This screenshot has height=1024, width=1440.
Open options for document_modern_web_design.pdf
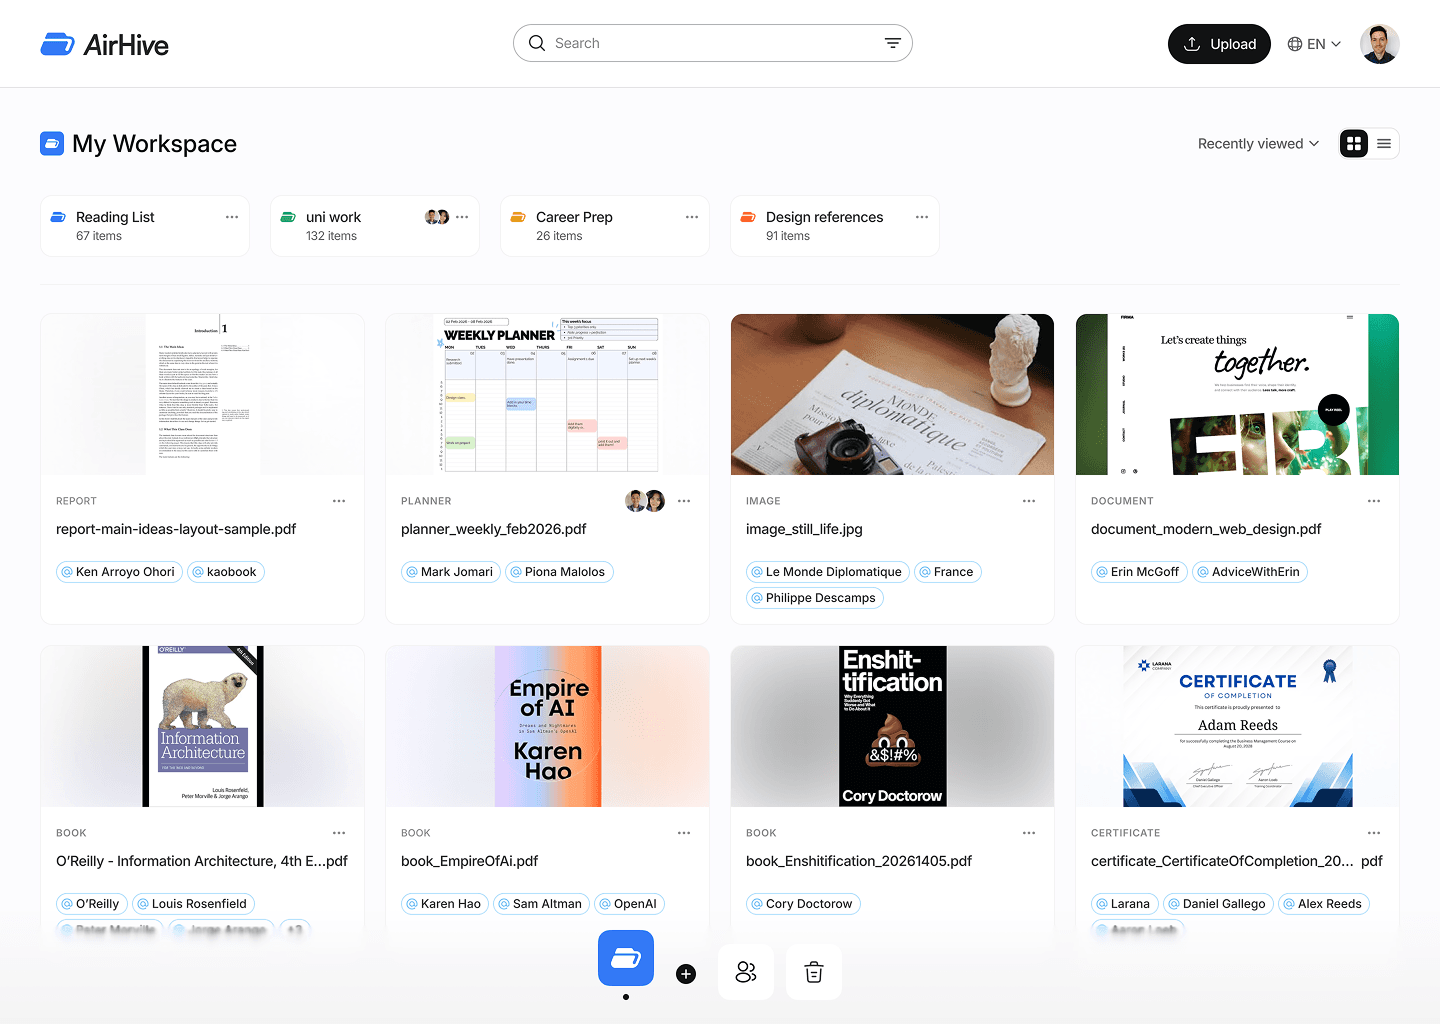1374,501
